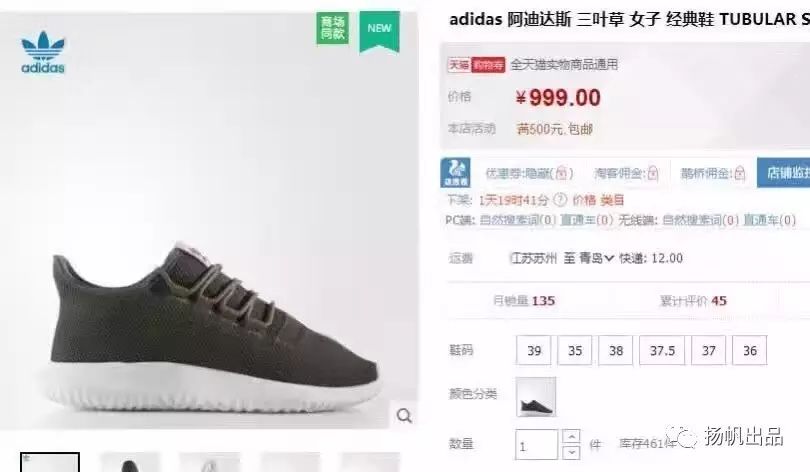The height and width of the screenshot is (472, 810).
Task: Decrease quantity with the down arrow
Action: [571, 452]
